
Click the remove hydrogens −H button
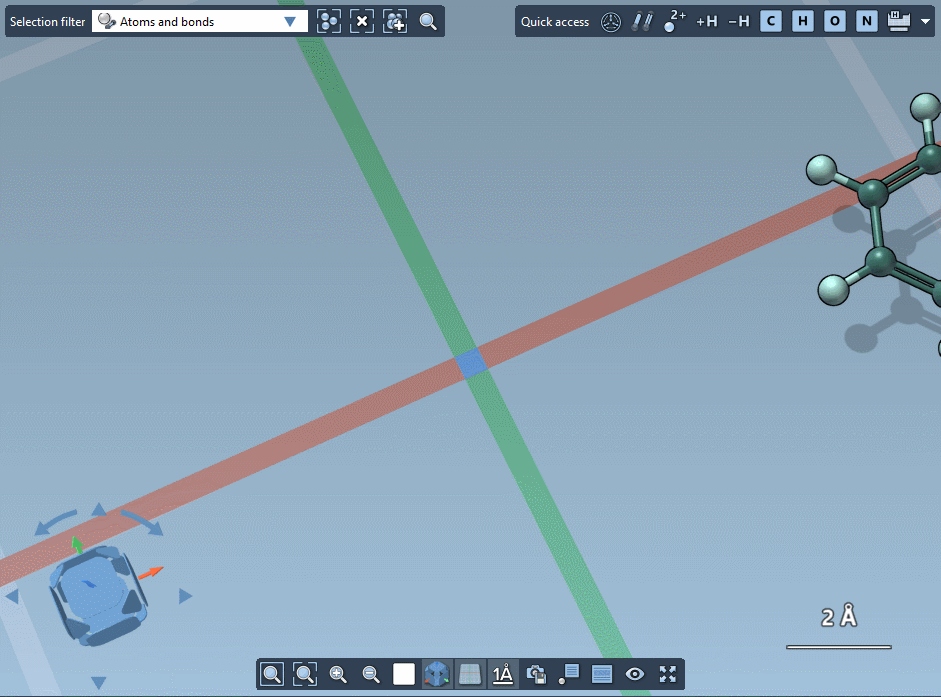pos(738,21)
